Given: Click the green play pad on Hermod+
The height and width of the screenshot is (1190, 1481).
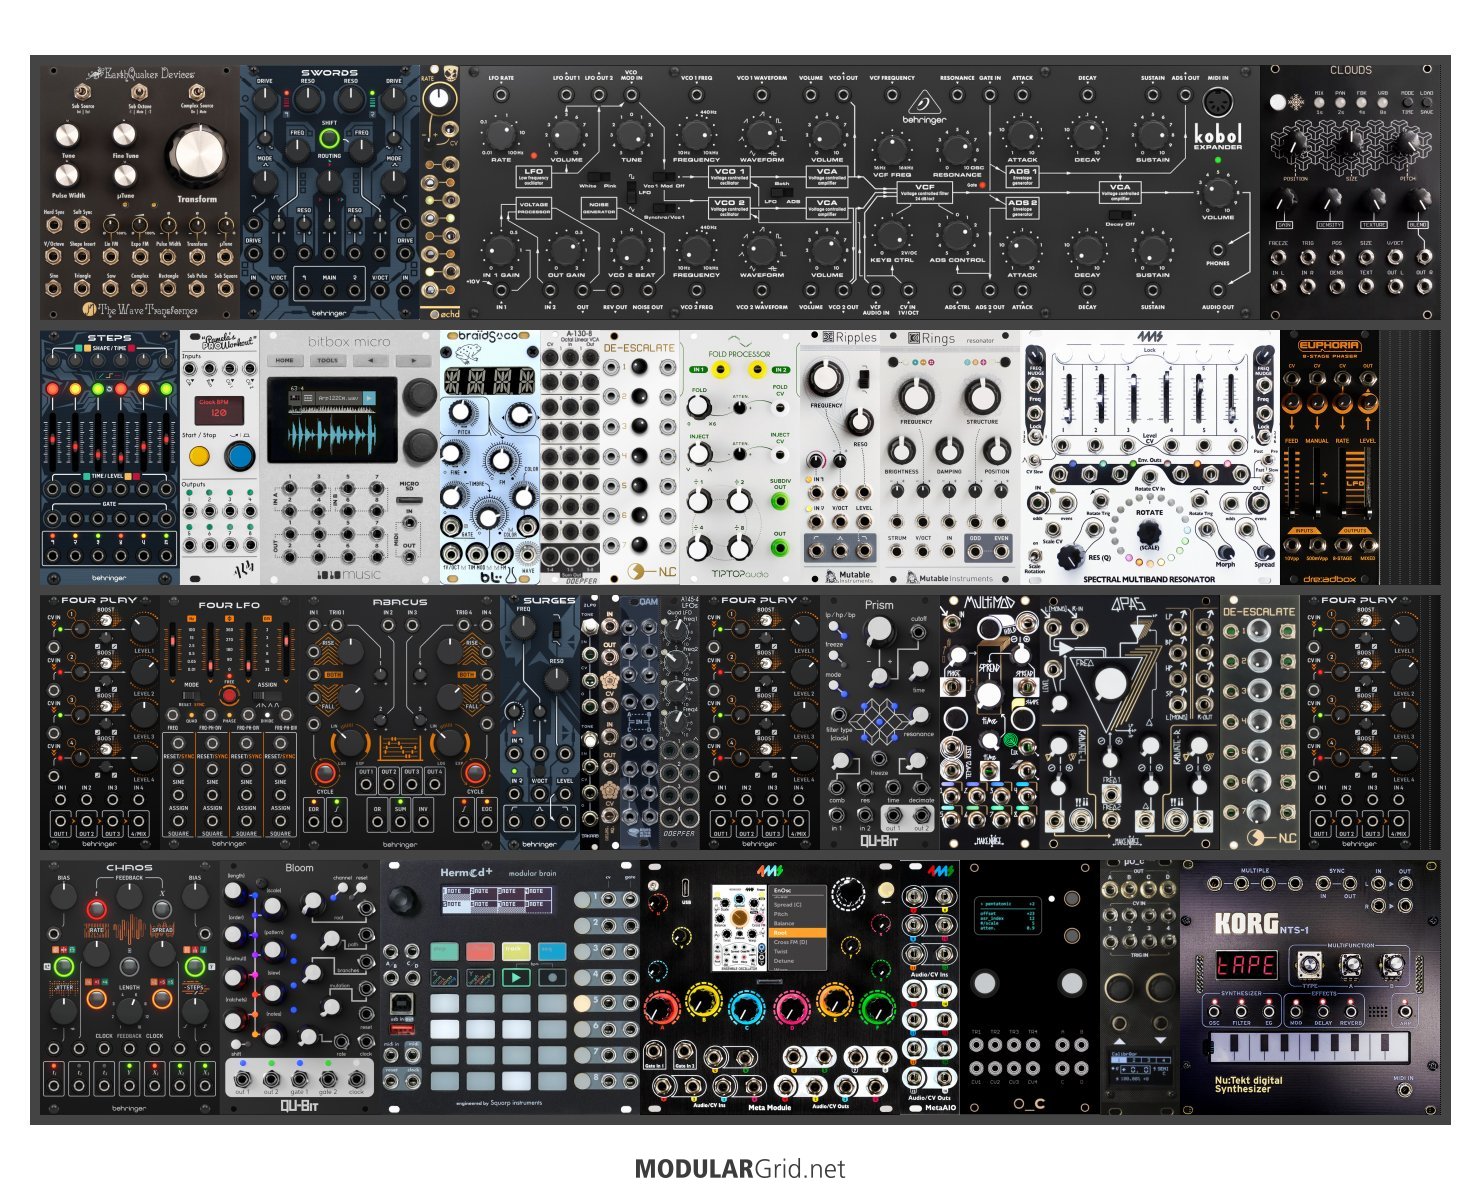Looking at the screenshot, I should tap(516, 977).
